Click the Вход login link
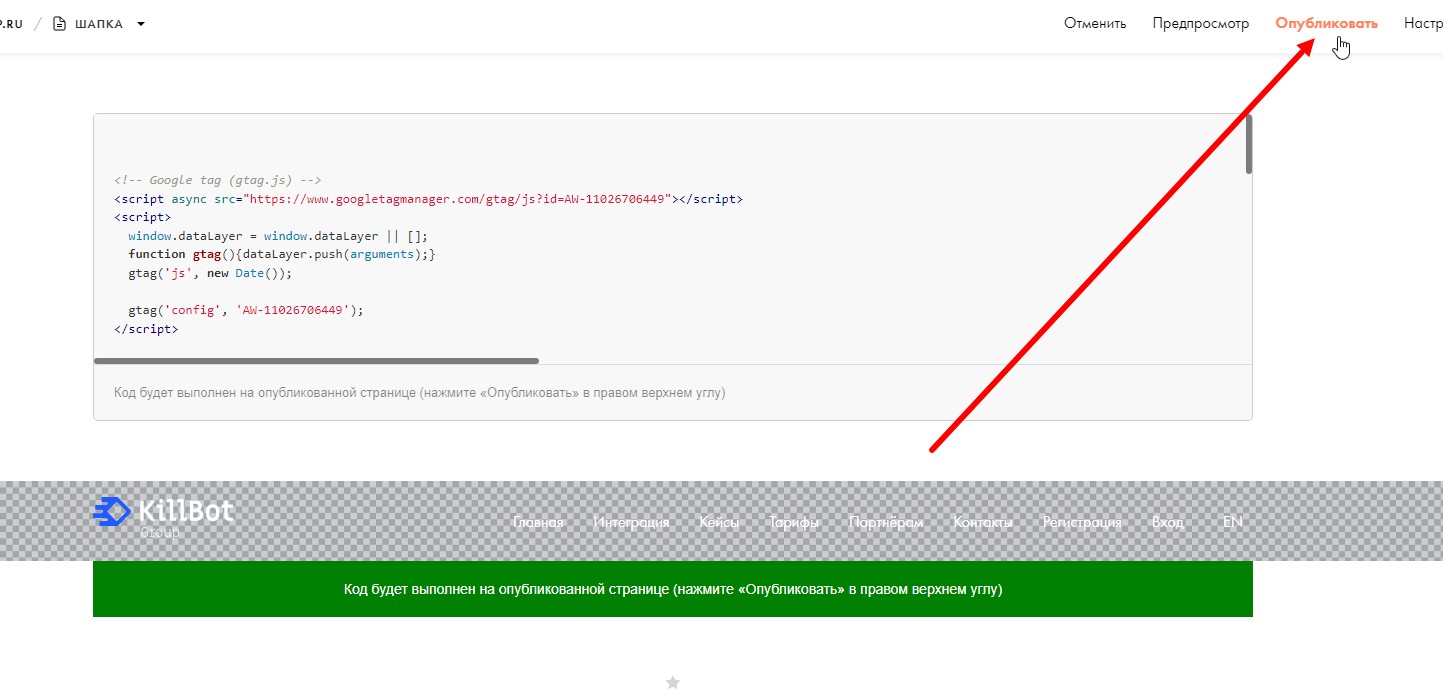Viewport: 1443px width, 700px height. point(1167,522)
